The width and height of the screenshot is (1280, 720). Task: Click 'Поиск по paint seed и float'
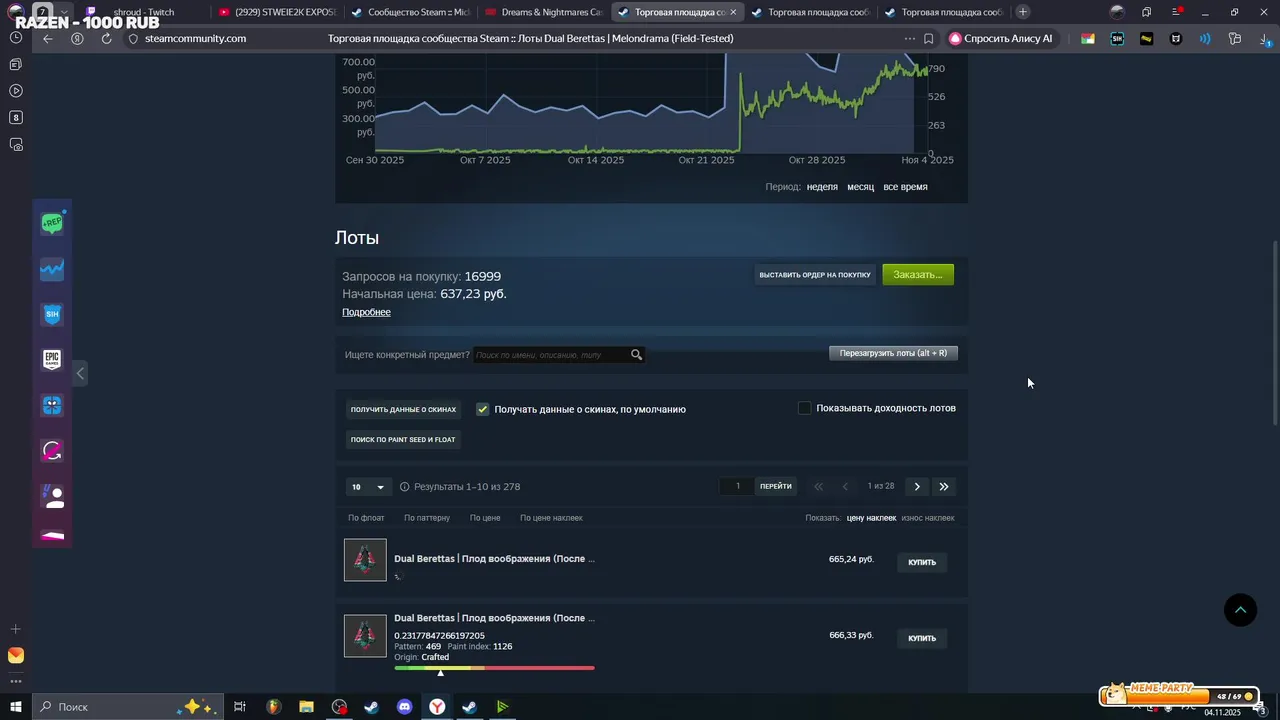point(403,439)
